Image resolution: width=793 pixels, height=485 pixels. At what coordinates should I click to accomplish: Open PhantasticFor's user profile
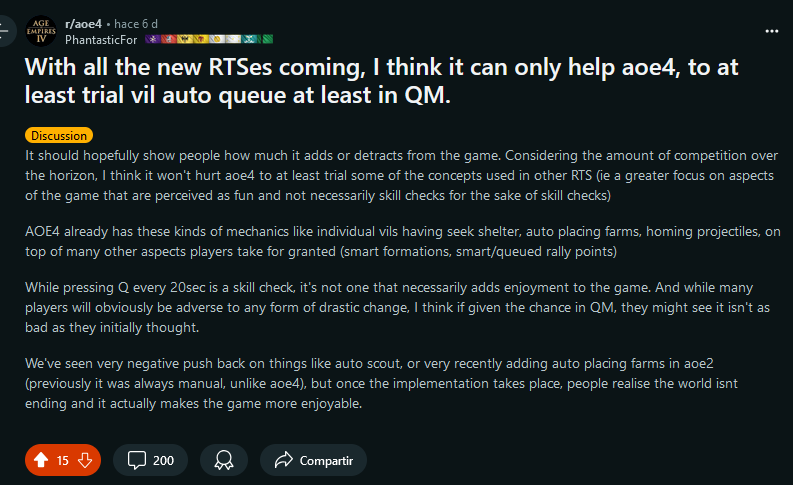pos(101,39)
